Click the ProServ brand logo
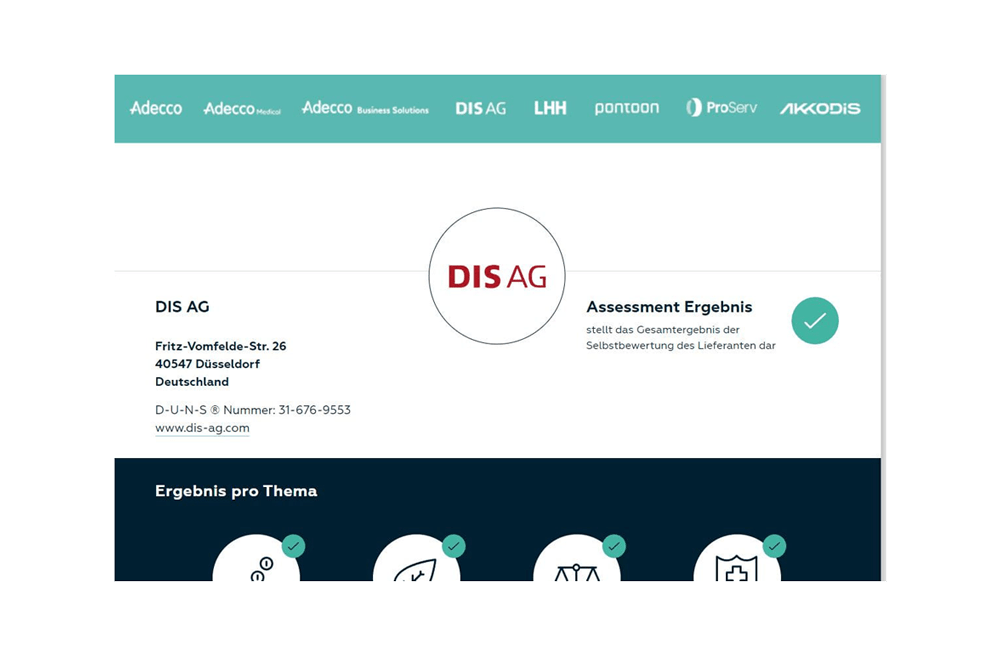 pos(721,107)
